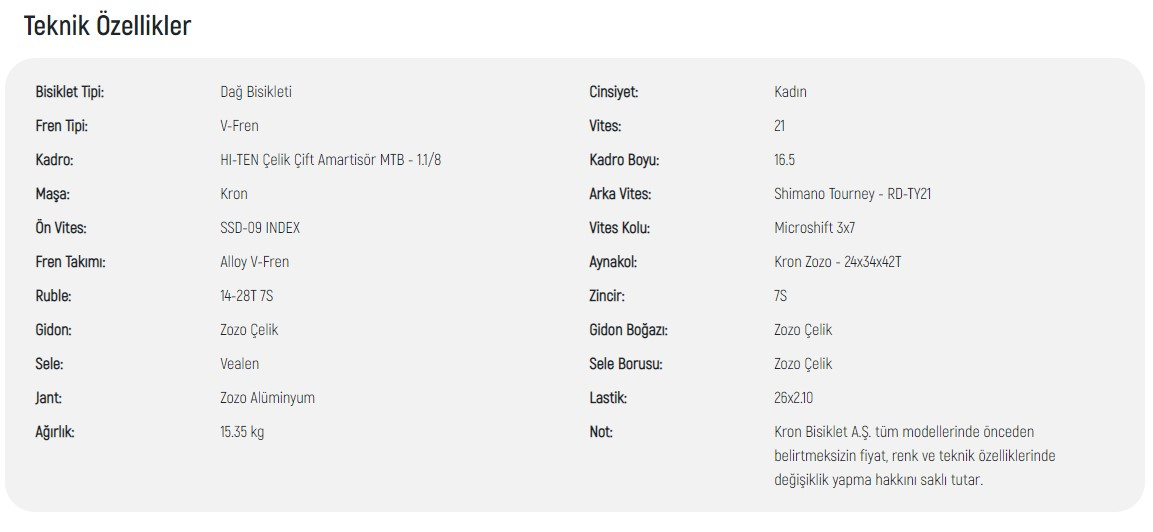Click the Kadro Boyu value 16.5
The image size is (1153, 532).
[785, 160]
